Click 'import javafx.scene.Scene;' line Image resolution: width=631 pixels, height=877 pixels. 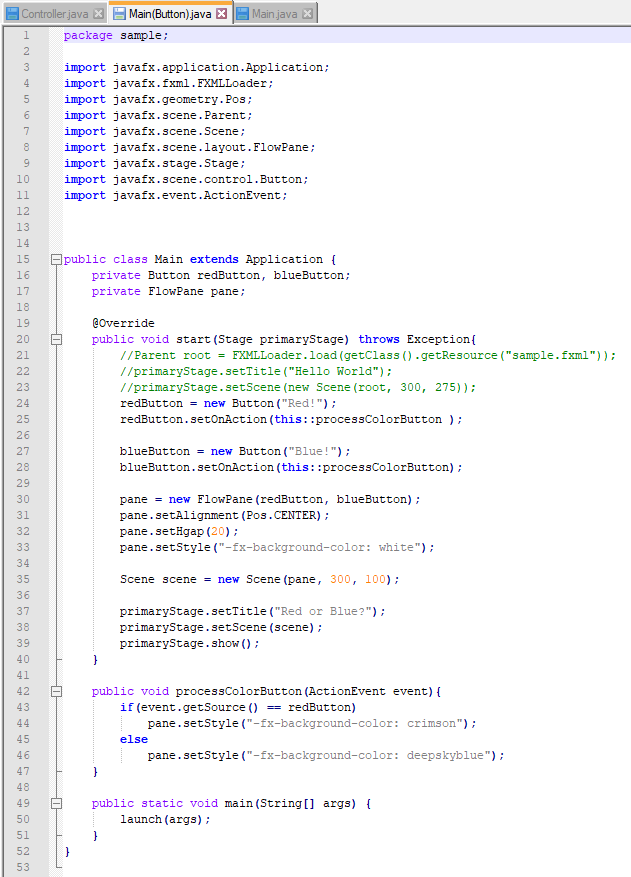point(154,132)
